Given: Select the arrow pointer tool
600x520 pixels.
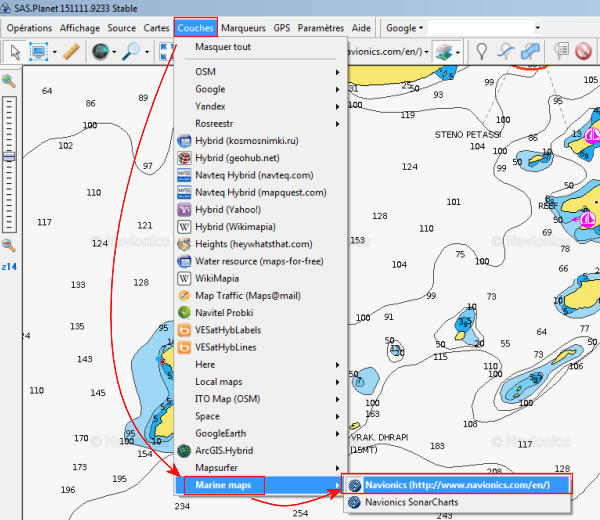Looking at the screenshot, I should coord(15,52).
